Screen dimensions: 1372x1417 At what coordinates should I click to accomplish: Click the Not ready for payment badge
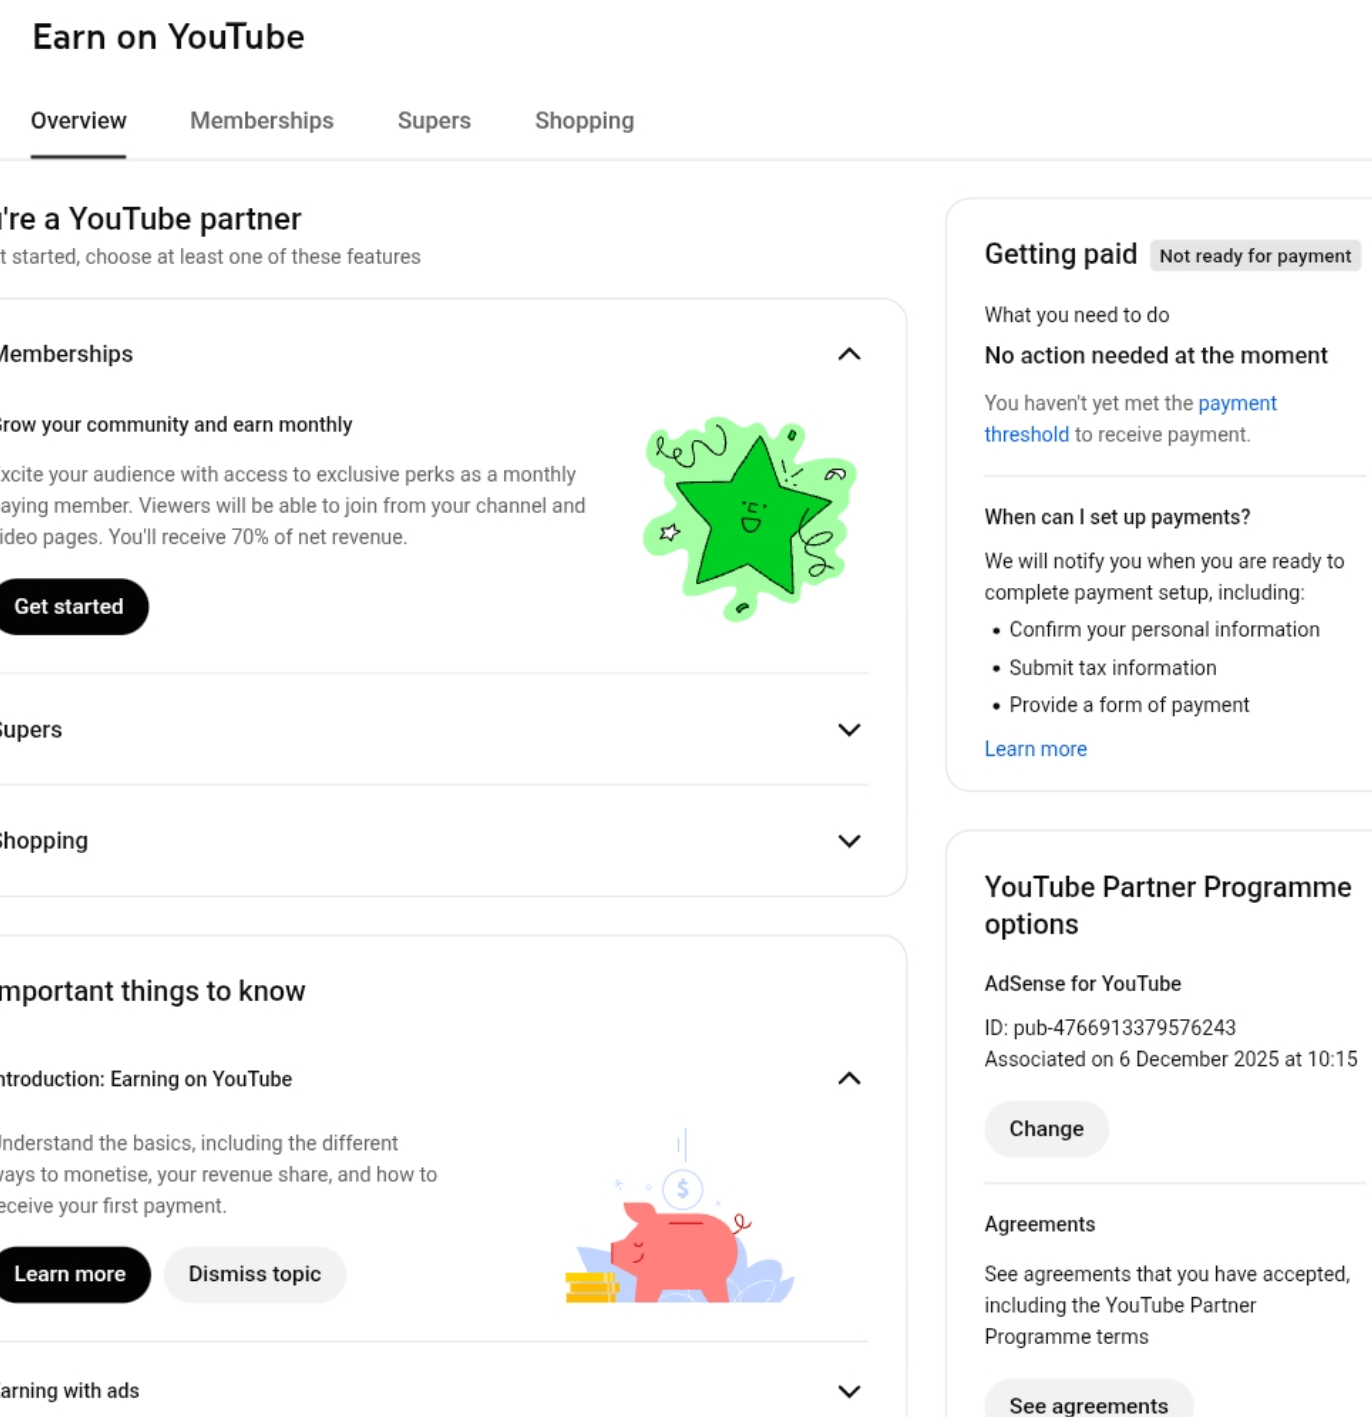(1254, 256)
